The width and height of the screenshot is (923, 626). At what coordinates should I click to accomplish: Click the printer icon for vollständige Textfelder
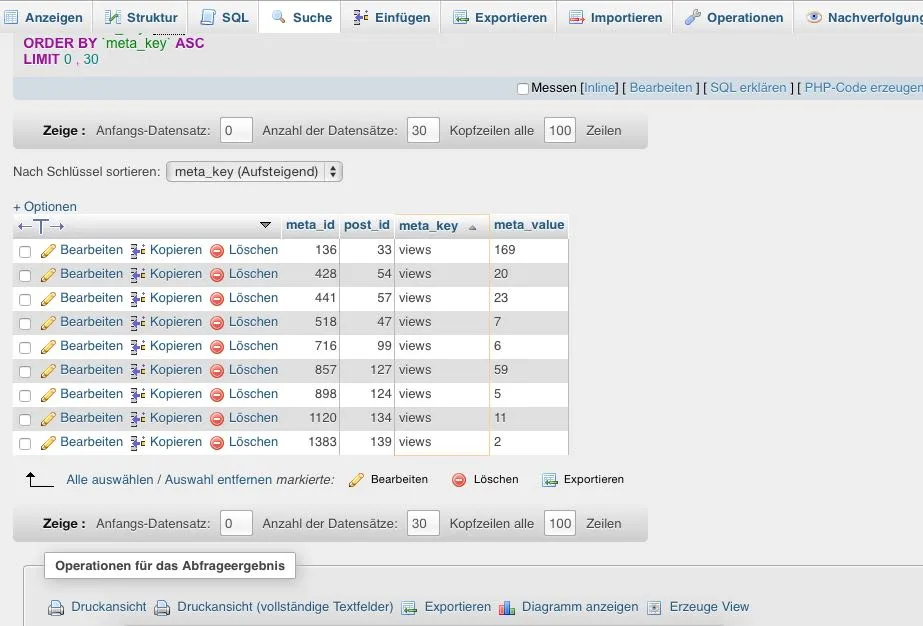162,608
